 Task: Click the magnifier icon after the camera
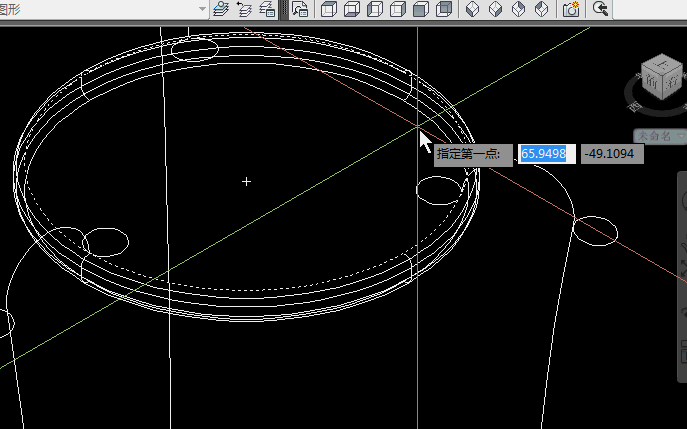click(600, 9)
